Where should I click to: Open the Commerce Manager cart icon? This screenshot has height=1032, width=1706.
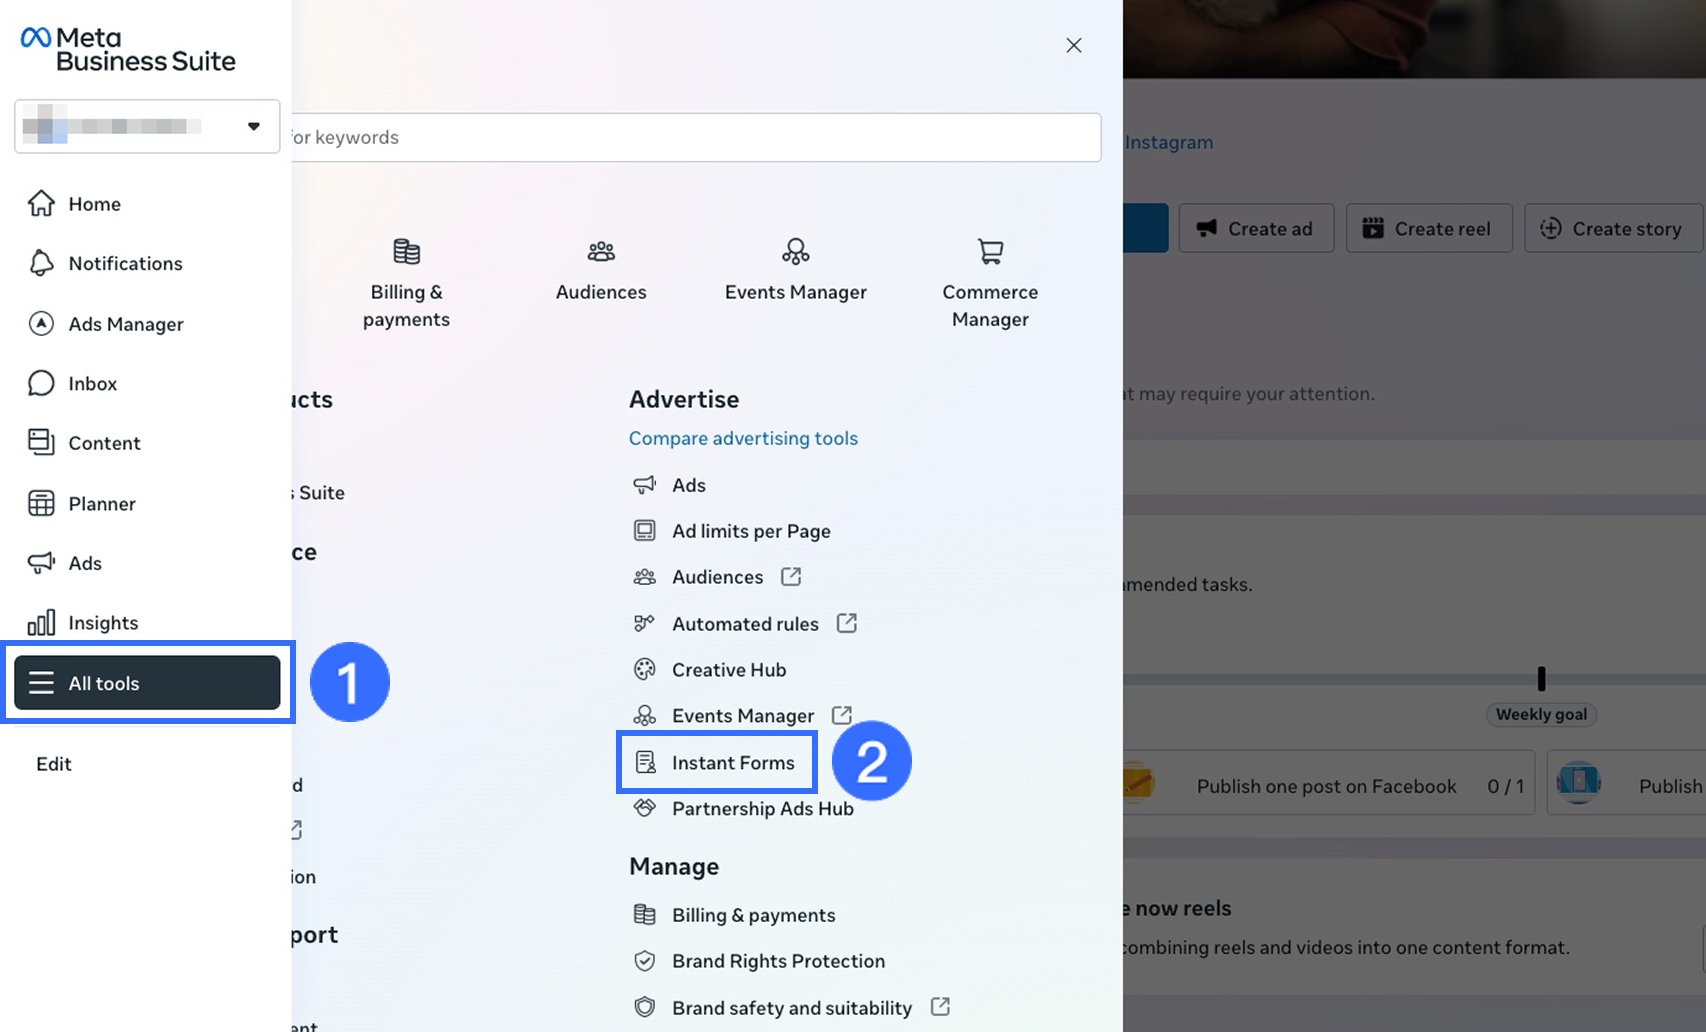click(x=990, y=251)
